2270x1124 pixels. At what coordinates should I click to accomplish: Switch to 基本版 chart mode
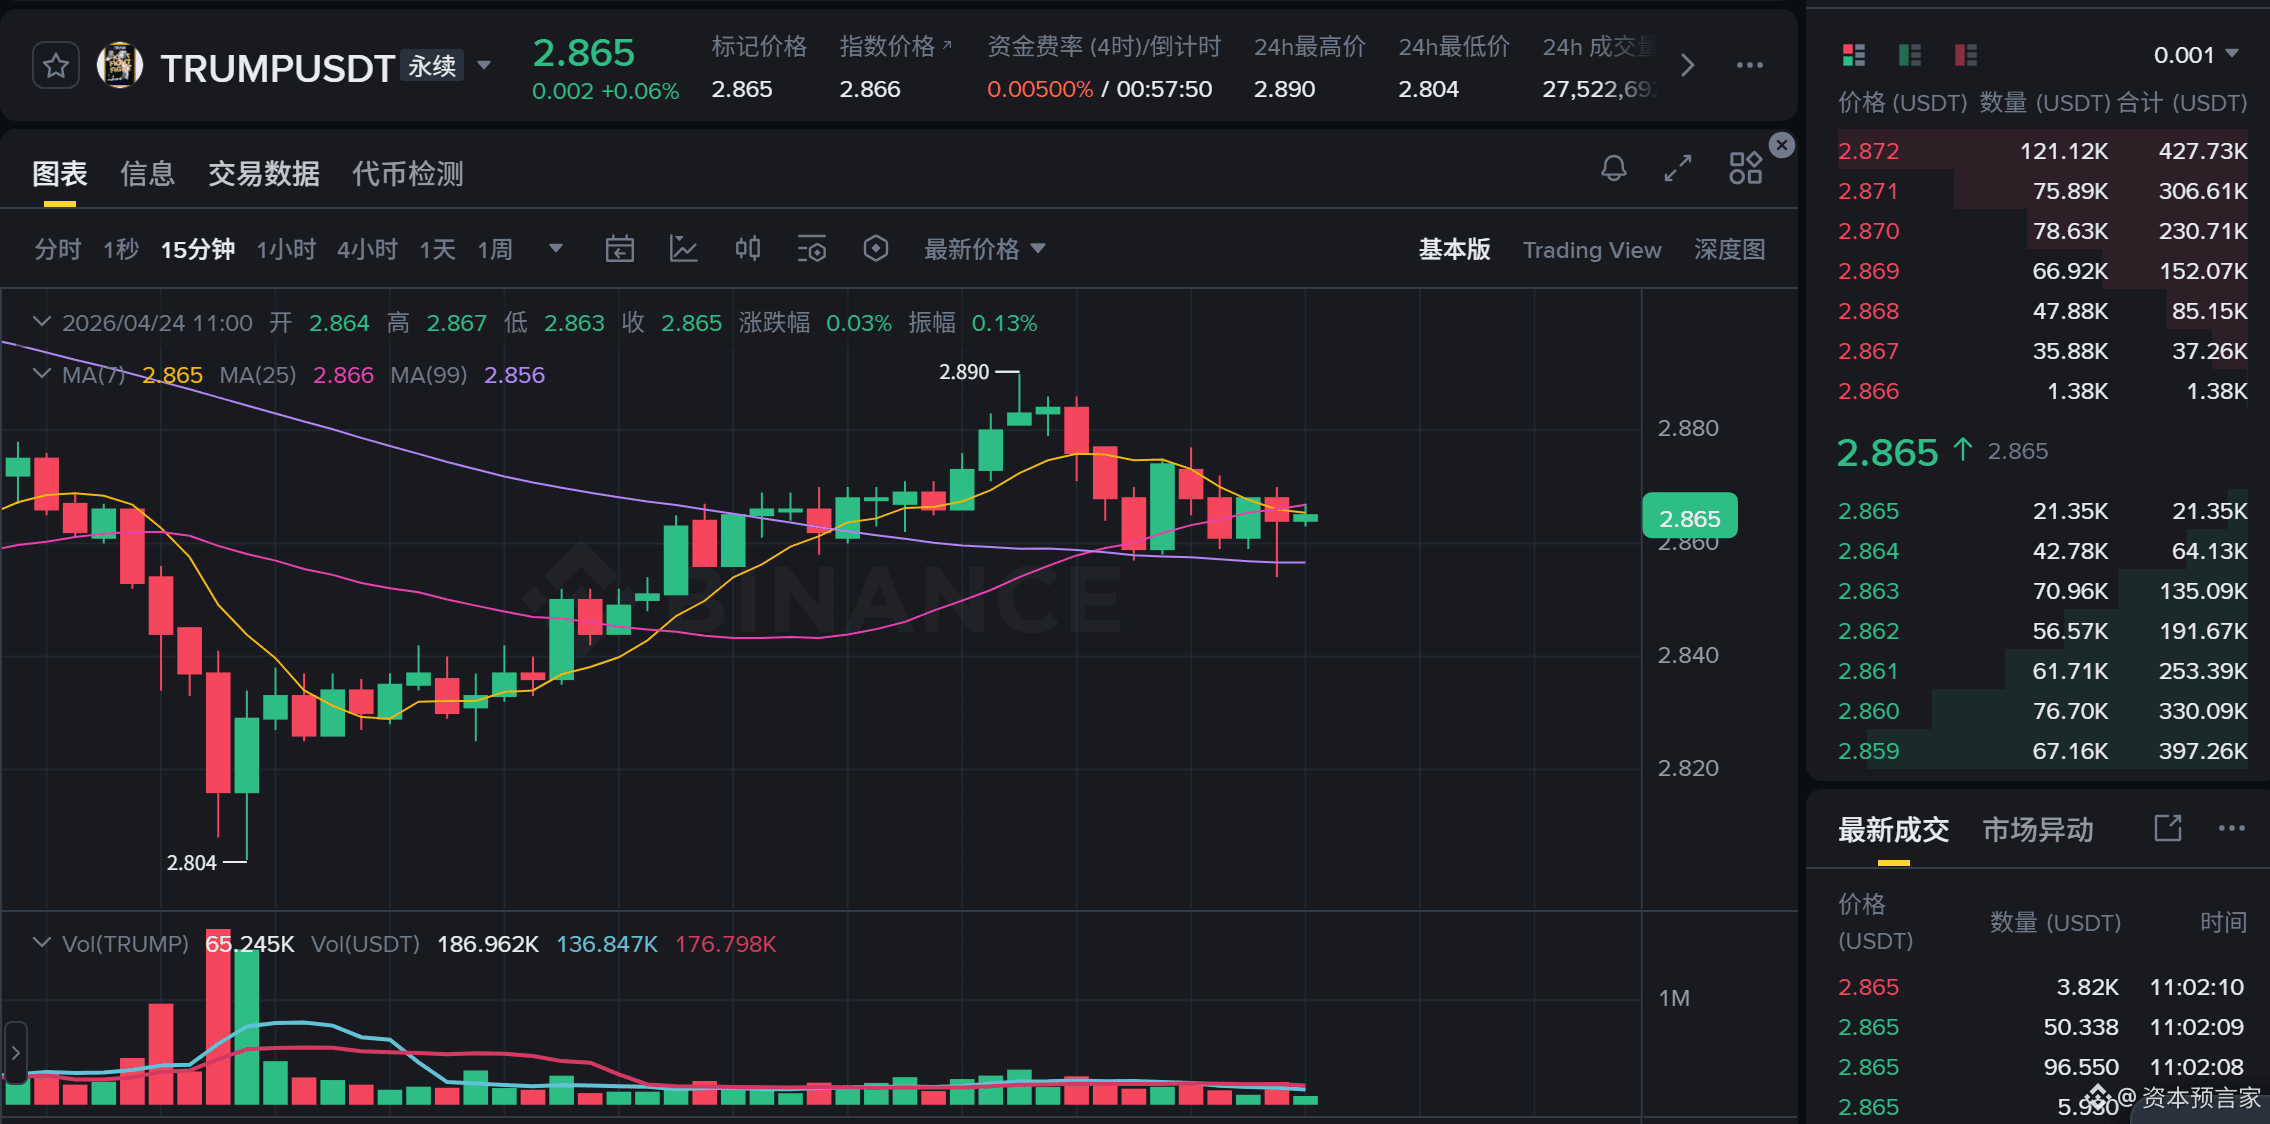pos(1454,249)
